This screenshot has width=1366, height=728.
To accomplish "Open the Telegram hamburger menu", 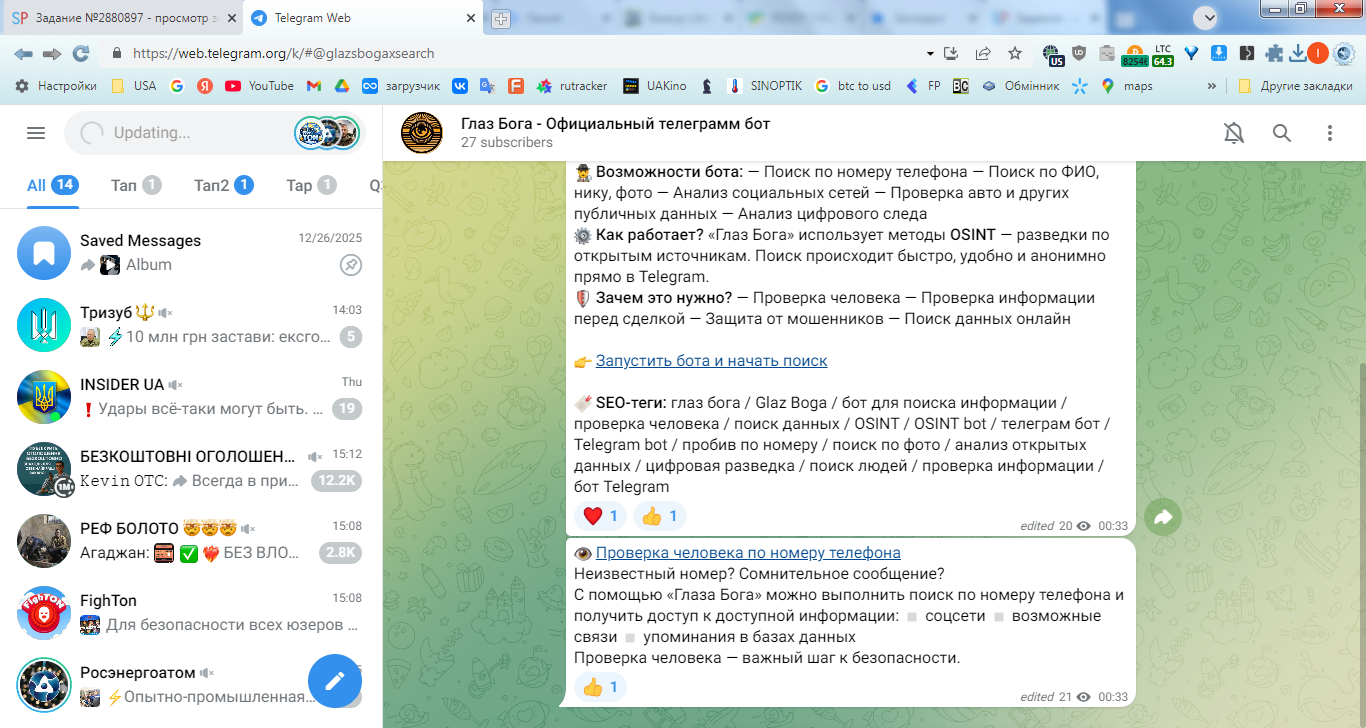I will tap(36, 133).
